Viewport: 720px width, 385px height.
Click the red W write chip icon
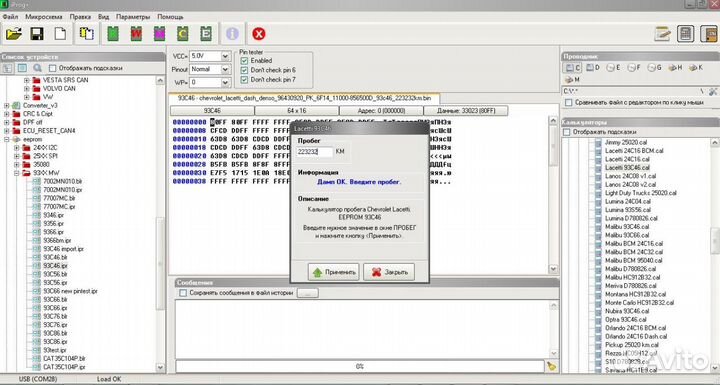(x=136, y=34)
